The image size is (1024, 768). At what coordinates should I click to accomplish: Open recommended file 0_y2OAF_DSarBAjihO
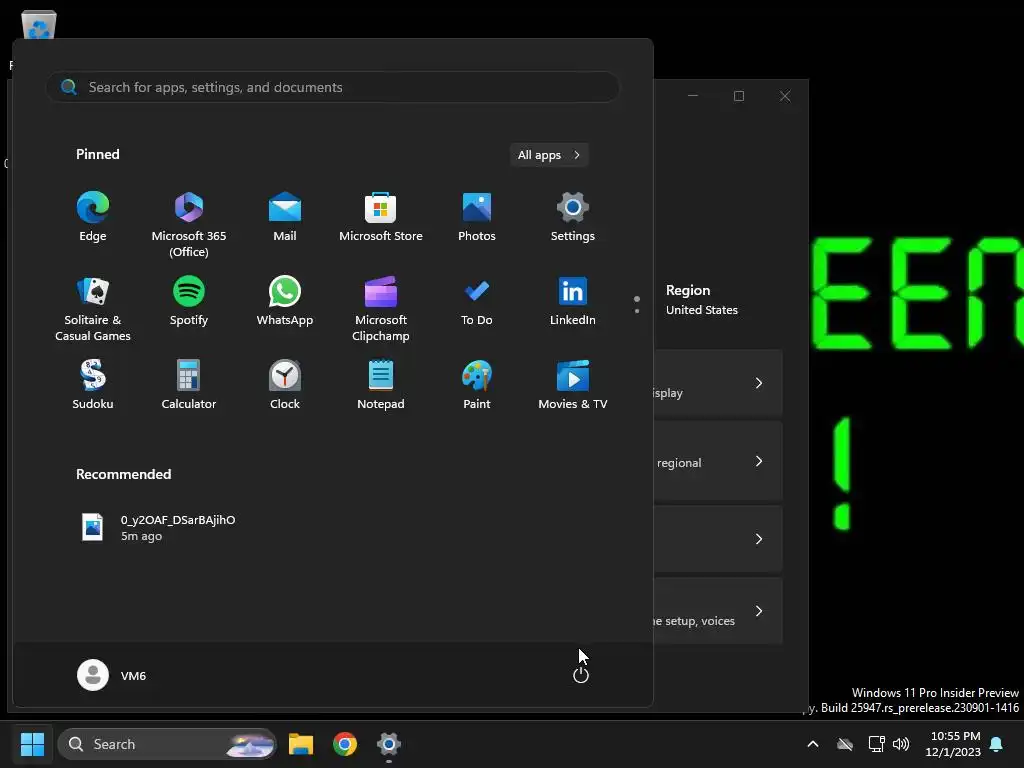coord(158,528)
